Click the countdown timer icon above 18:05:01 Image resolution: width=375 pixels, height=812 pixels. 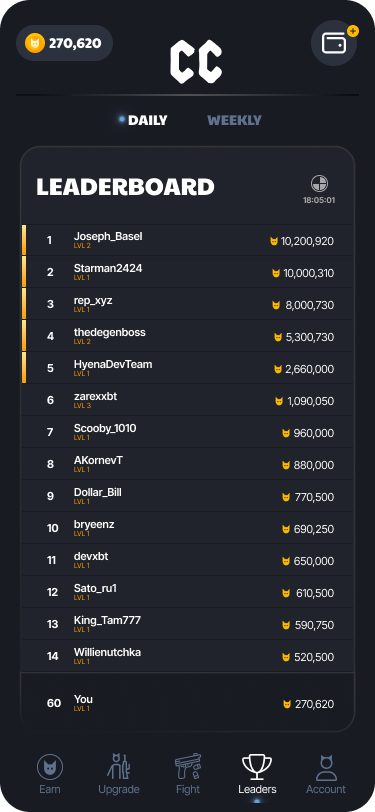(319, 184)
